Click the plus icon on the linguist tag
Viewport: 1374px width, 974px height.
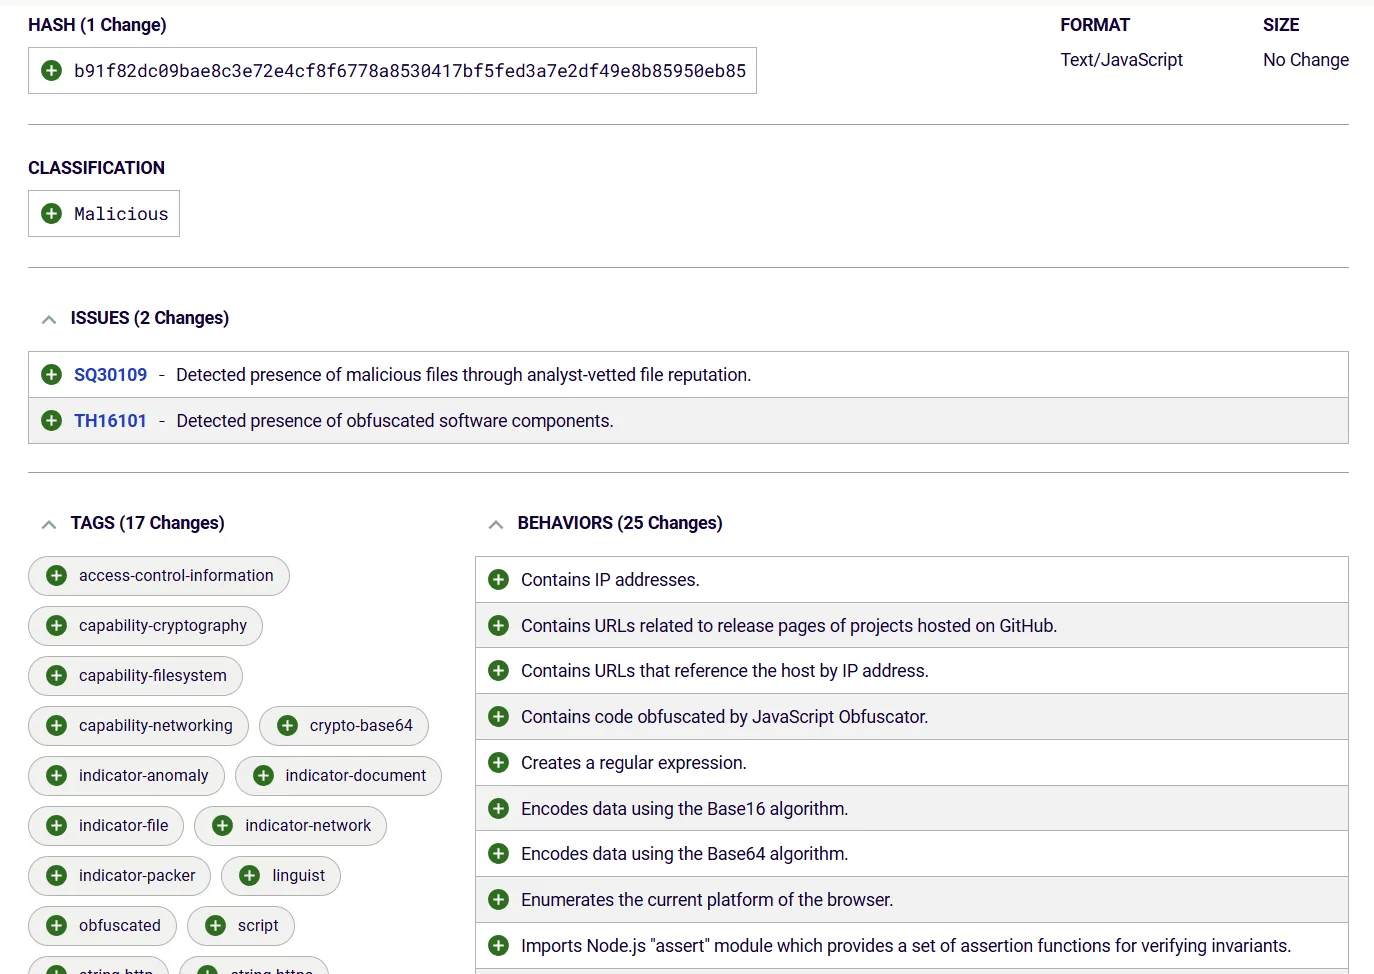pyautogui.click(x=247, y=875)
